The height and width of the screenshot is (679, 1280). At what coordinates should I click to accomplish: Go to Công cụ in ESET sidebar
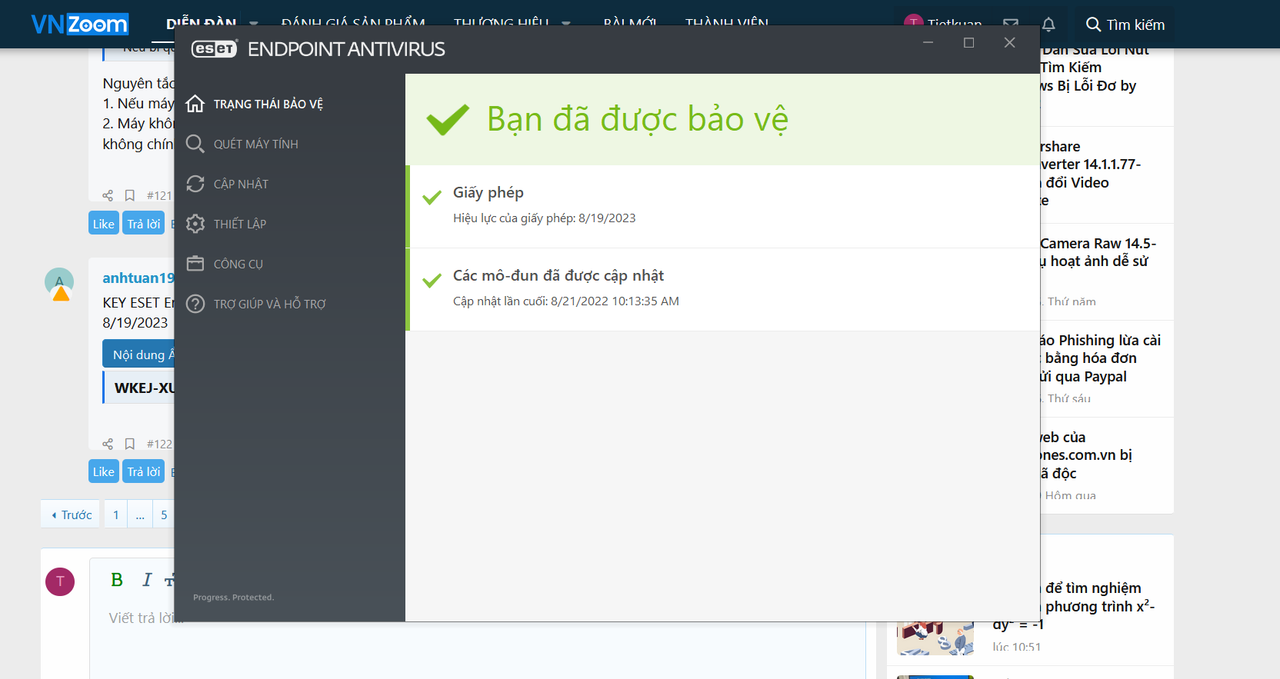click(238, 264)
